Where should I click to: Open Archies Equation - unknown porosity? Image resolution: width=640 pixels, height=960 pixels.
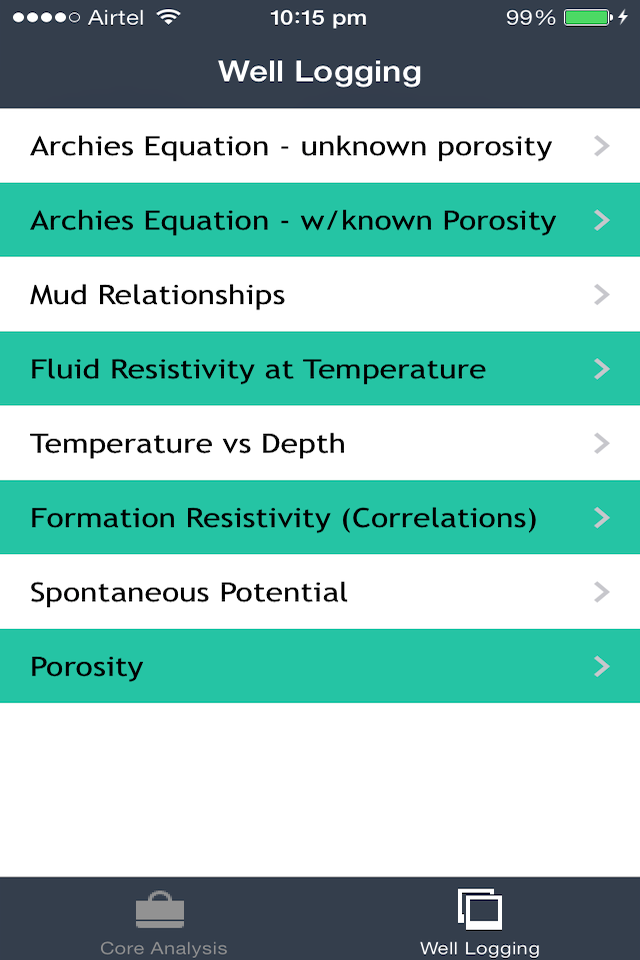(291, 146)
